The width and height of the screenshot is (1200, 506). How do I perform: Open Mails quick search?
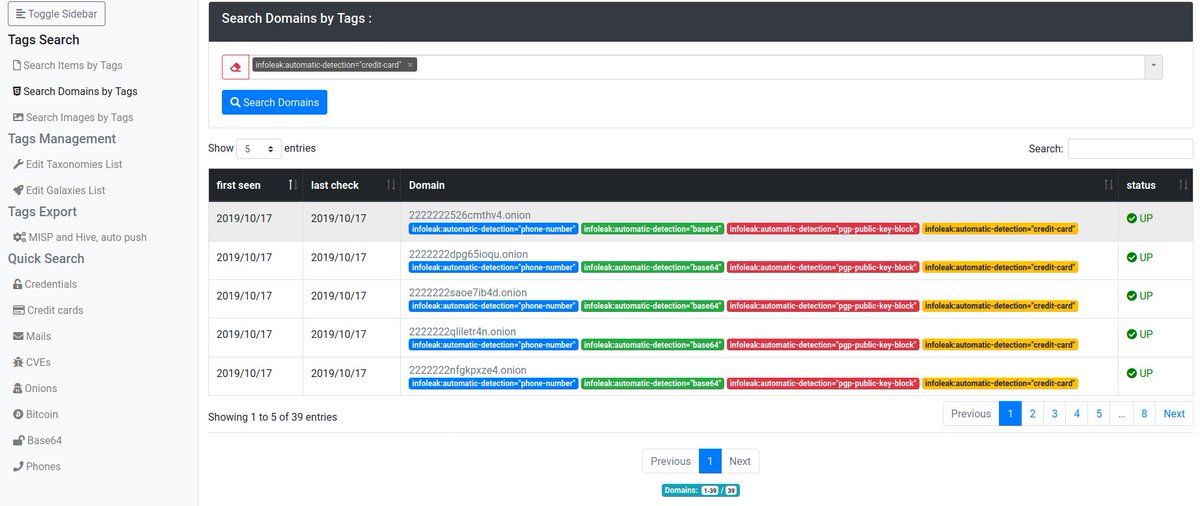(39, 336)
